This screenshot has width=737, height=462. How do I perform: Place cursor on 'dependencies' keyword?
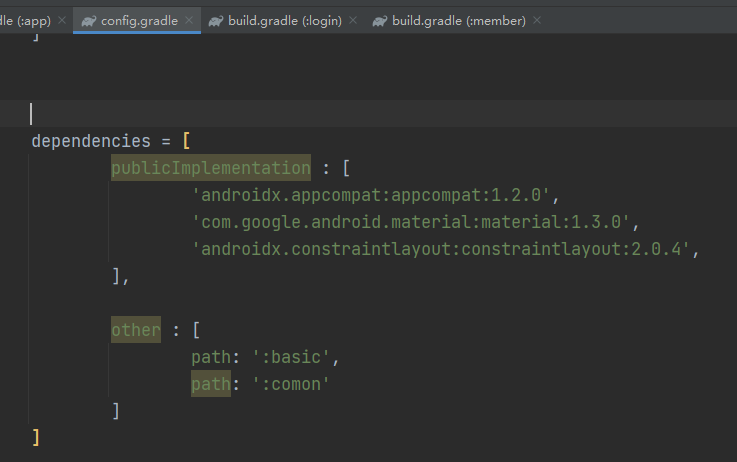[x=91, y=141]
